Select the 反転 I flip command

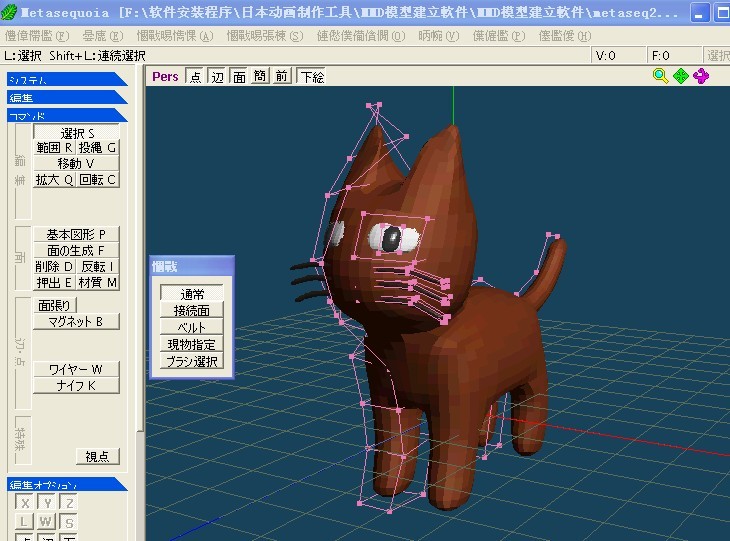point(98,266)
